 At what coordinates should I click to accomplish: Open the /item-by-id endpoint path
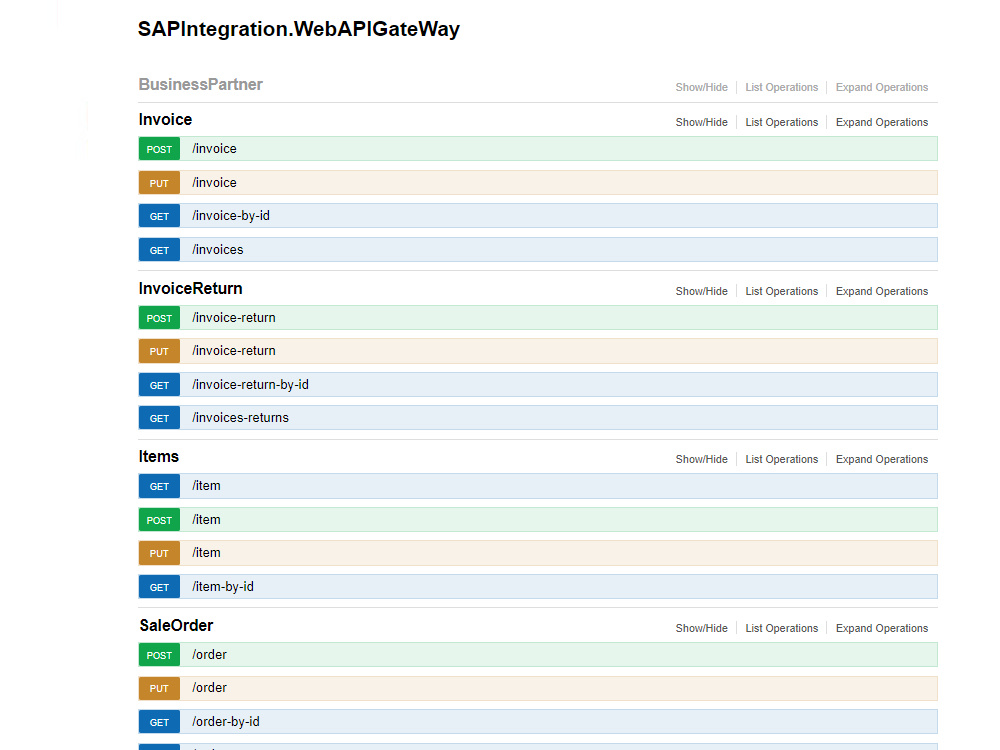[x=223, y=587]
